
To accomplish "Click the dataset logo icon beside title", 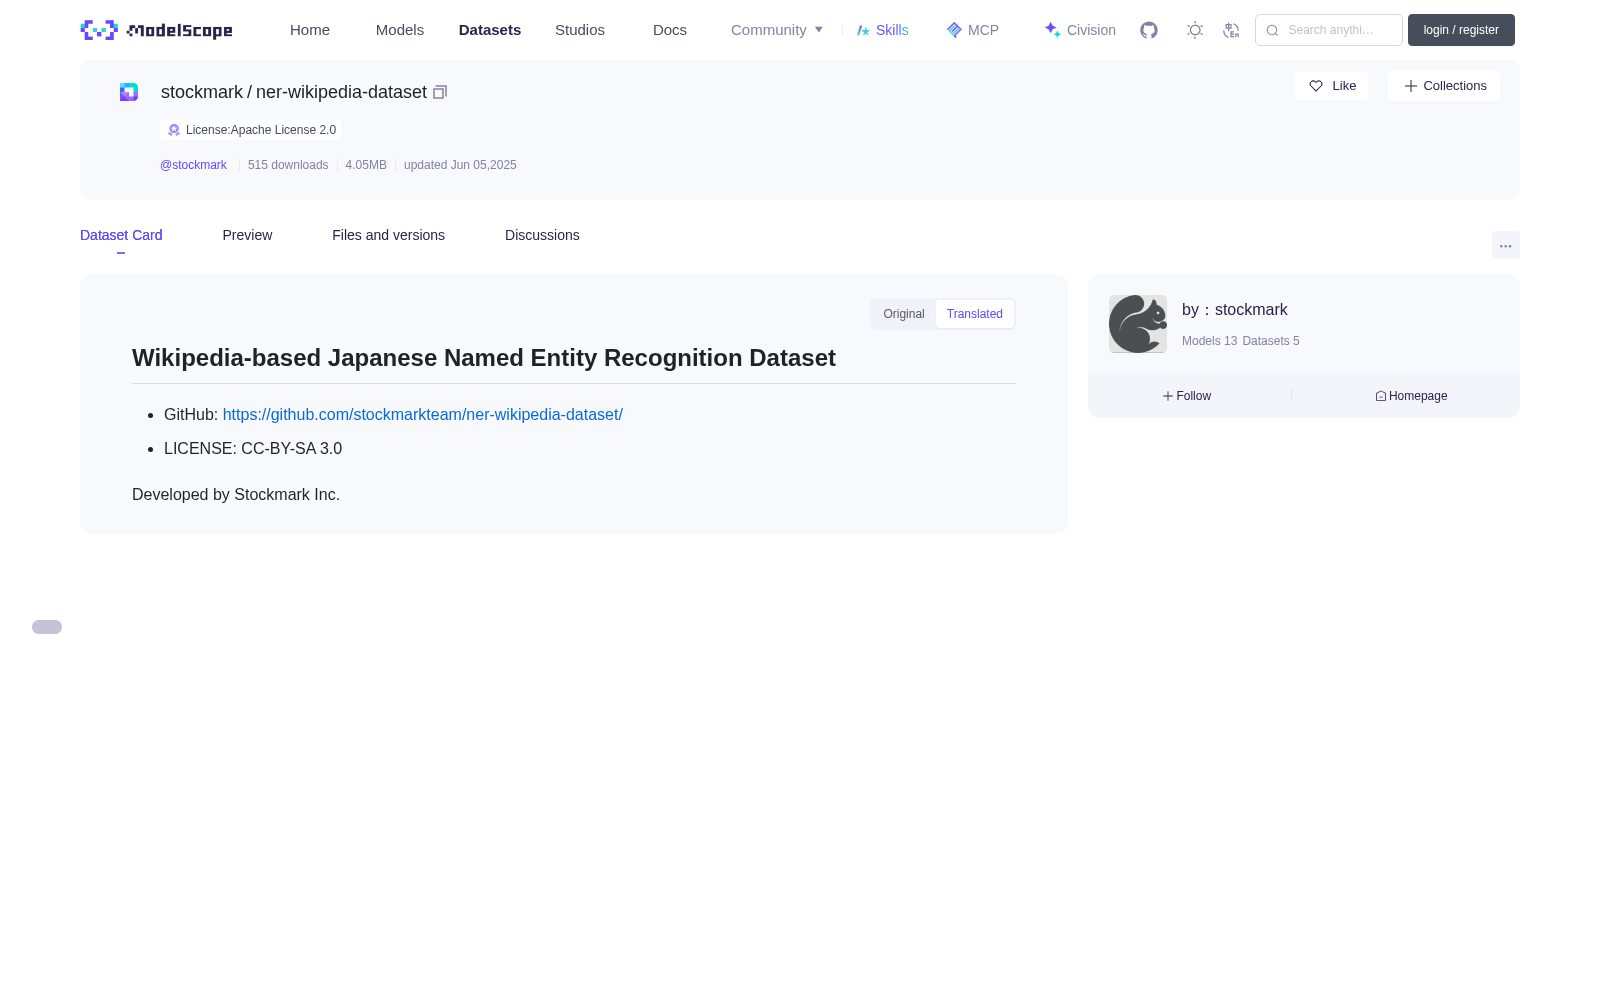I will pyautogui.click(x=129, y=92).
